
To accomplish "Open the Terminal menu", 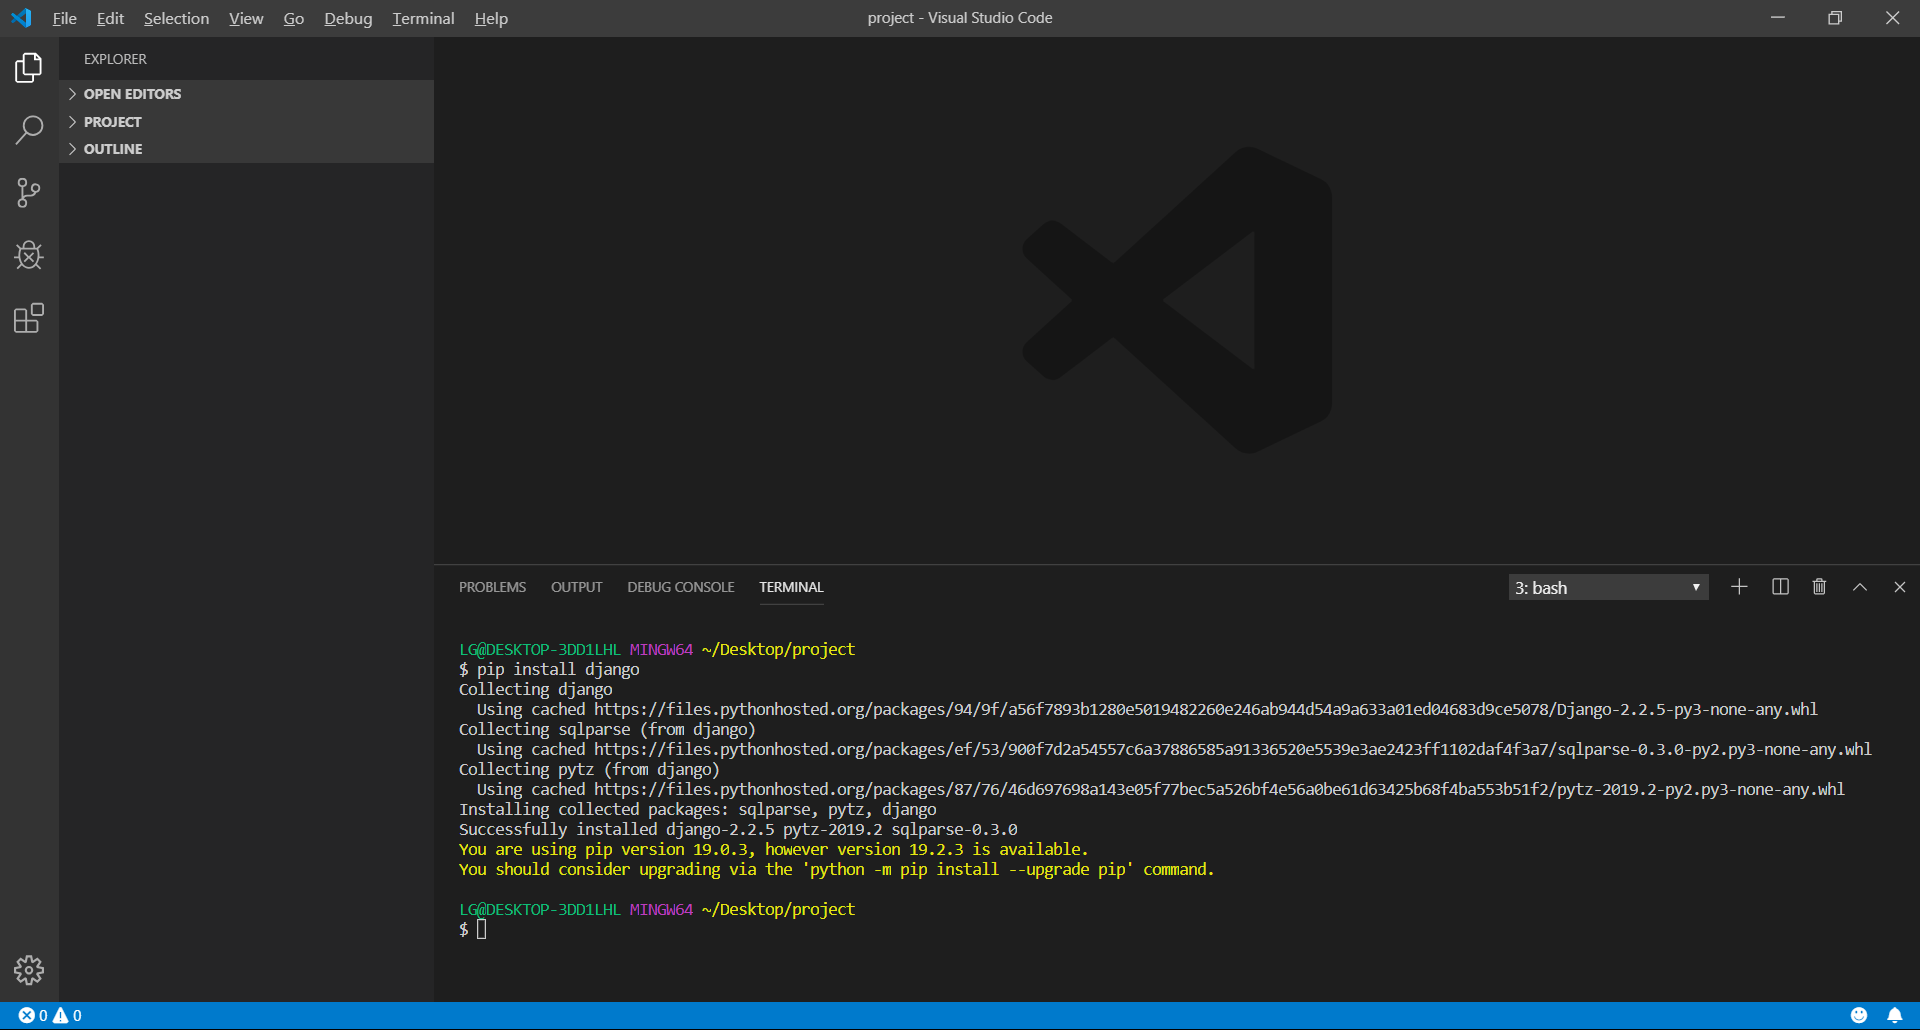I will (423, 18).
